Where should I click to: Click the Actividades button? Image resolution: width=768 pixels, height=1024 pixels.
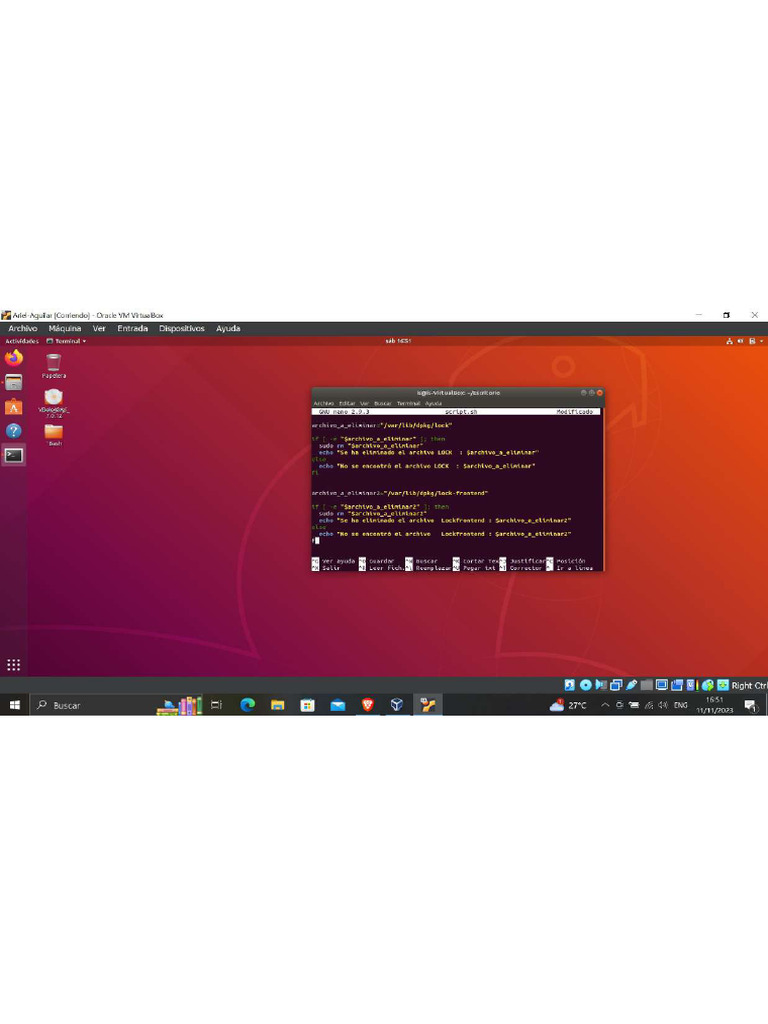point(22,341)
